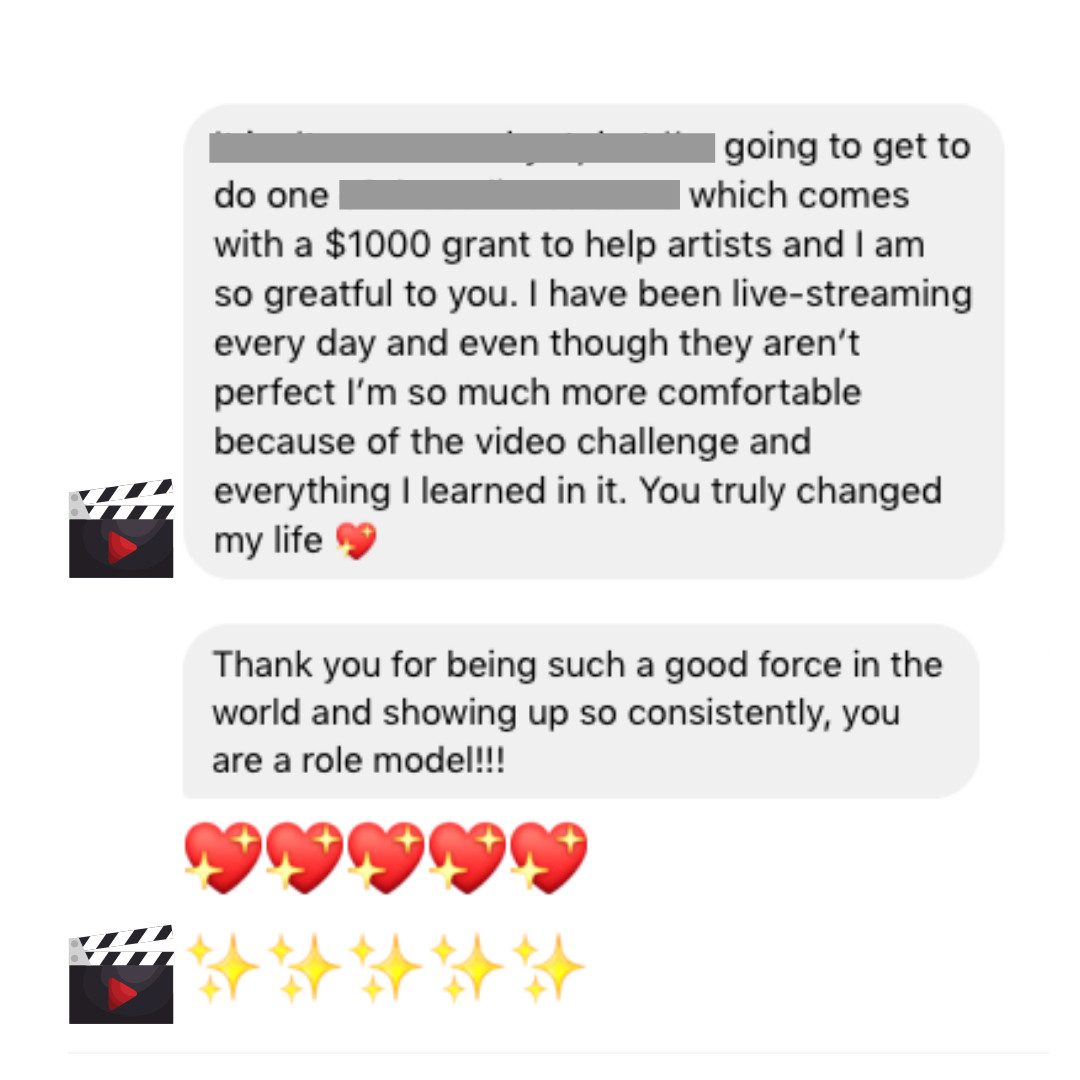Click the fourth sparkling heart in the hearts row

(x=467, y=858)
